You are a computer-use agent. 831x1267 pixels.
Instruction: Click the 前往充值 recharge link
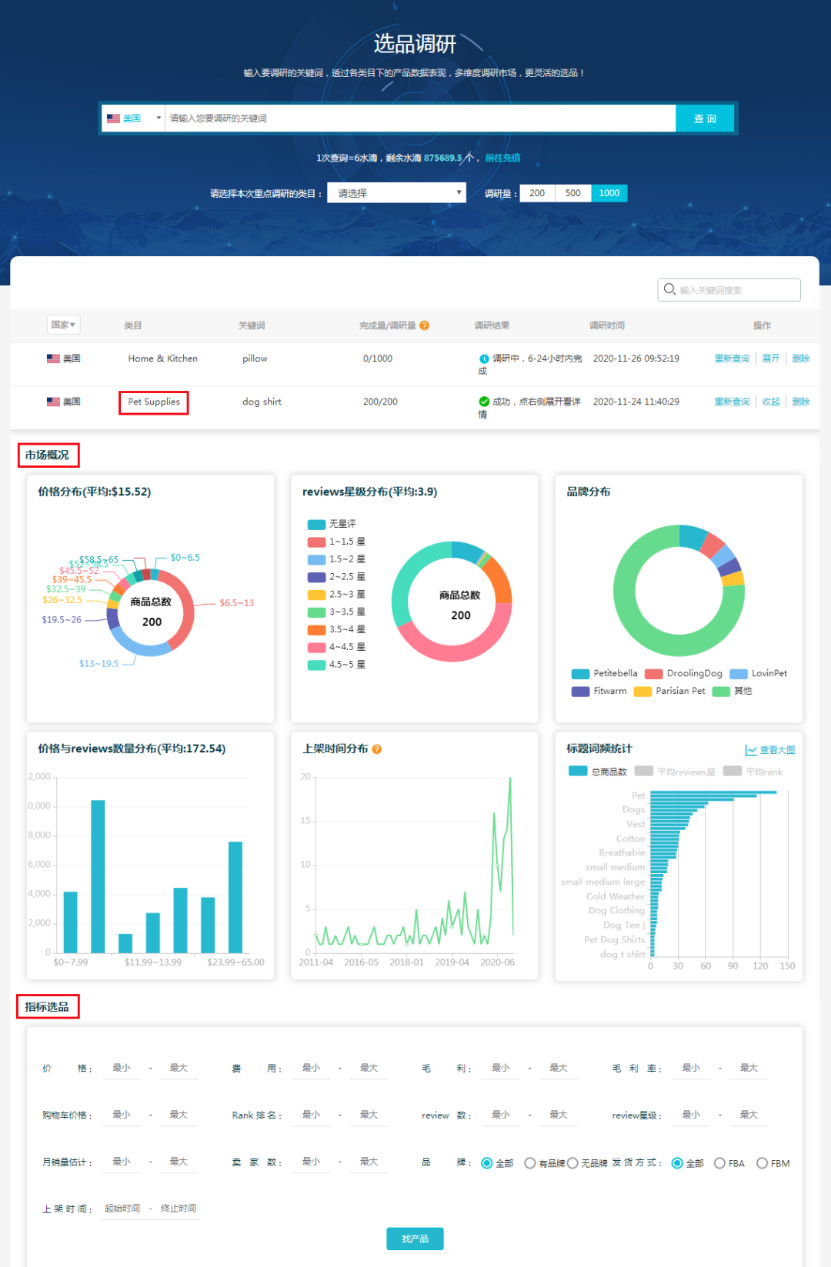coord(502,158)
